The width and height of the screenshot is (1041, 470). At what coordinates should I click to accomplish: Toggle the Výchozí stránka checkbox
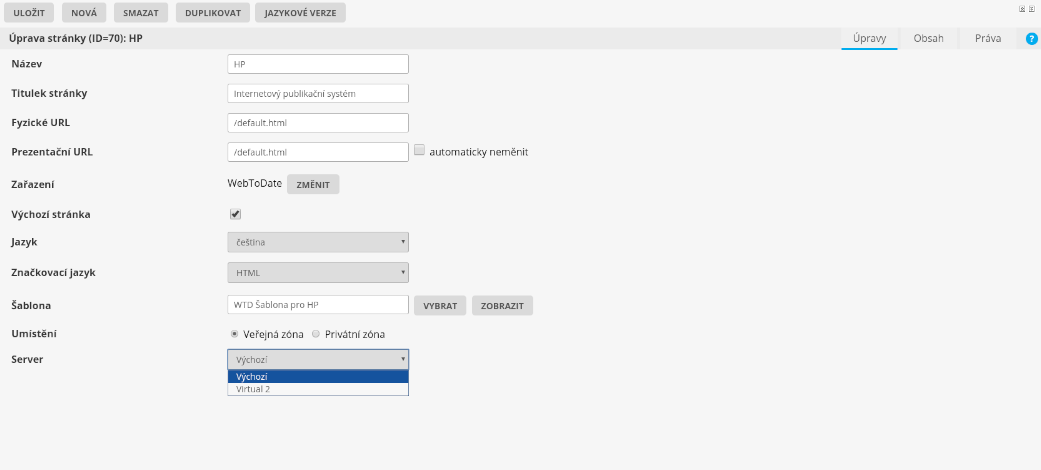(235, 214)
